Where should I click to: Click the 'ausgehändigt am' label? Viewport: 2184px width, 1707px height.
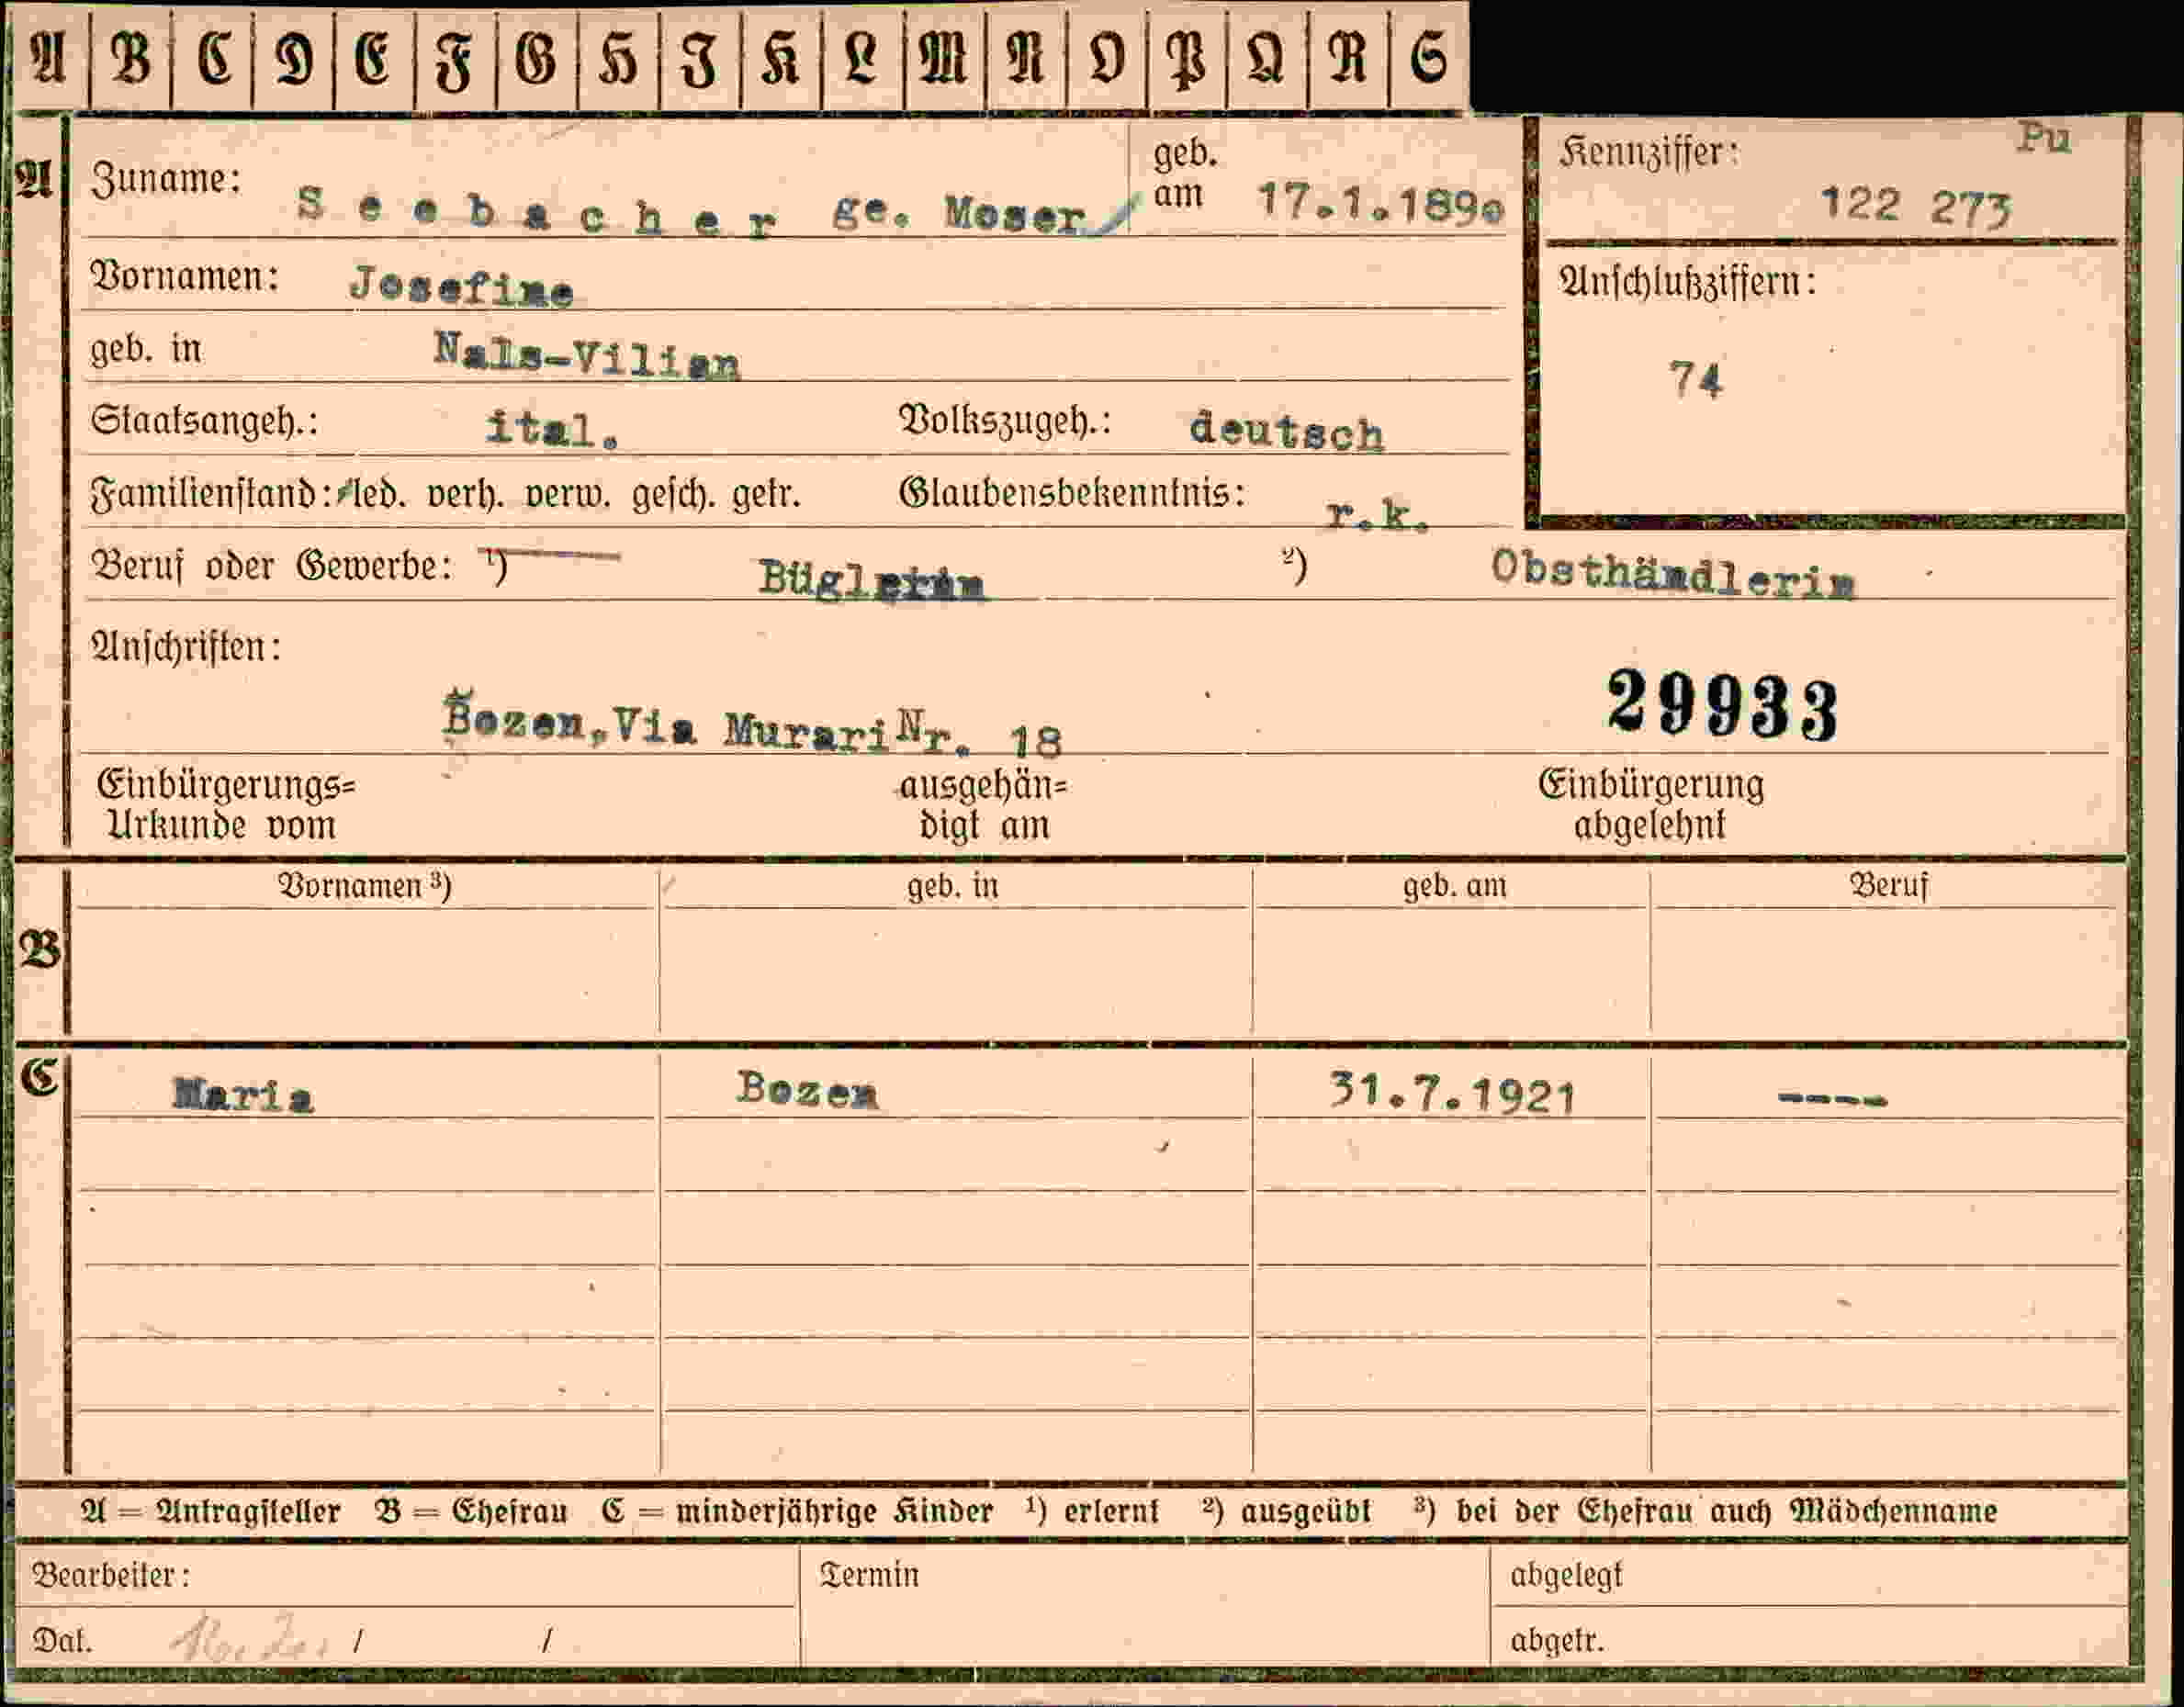pyautogui.click(x=983, y=806)
